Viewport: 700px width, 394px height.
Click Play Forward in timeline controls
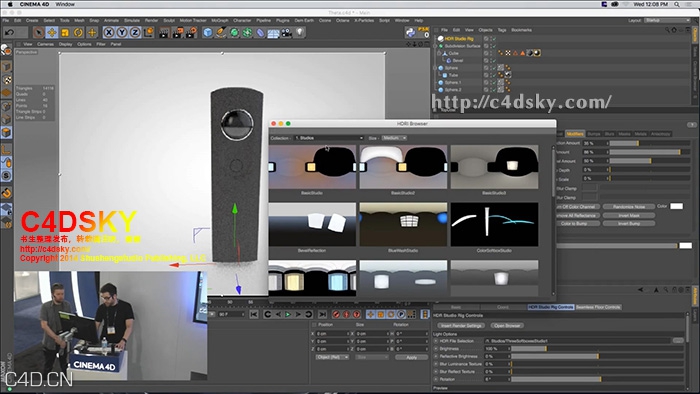(x=288, y=315)
